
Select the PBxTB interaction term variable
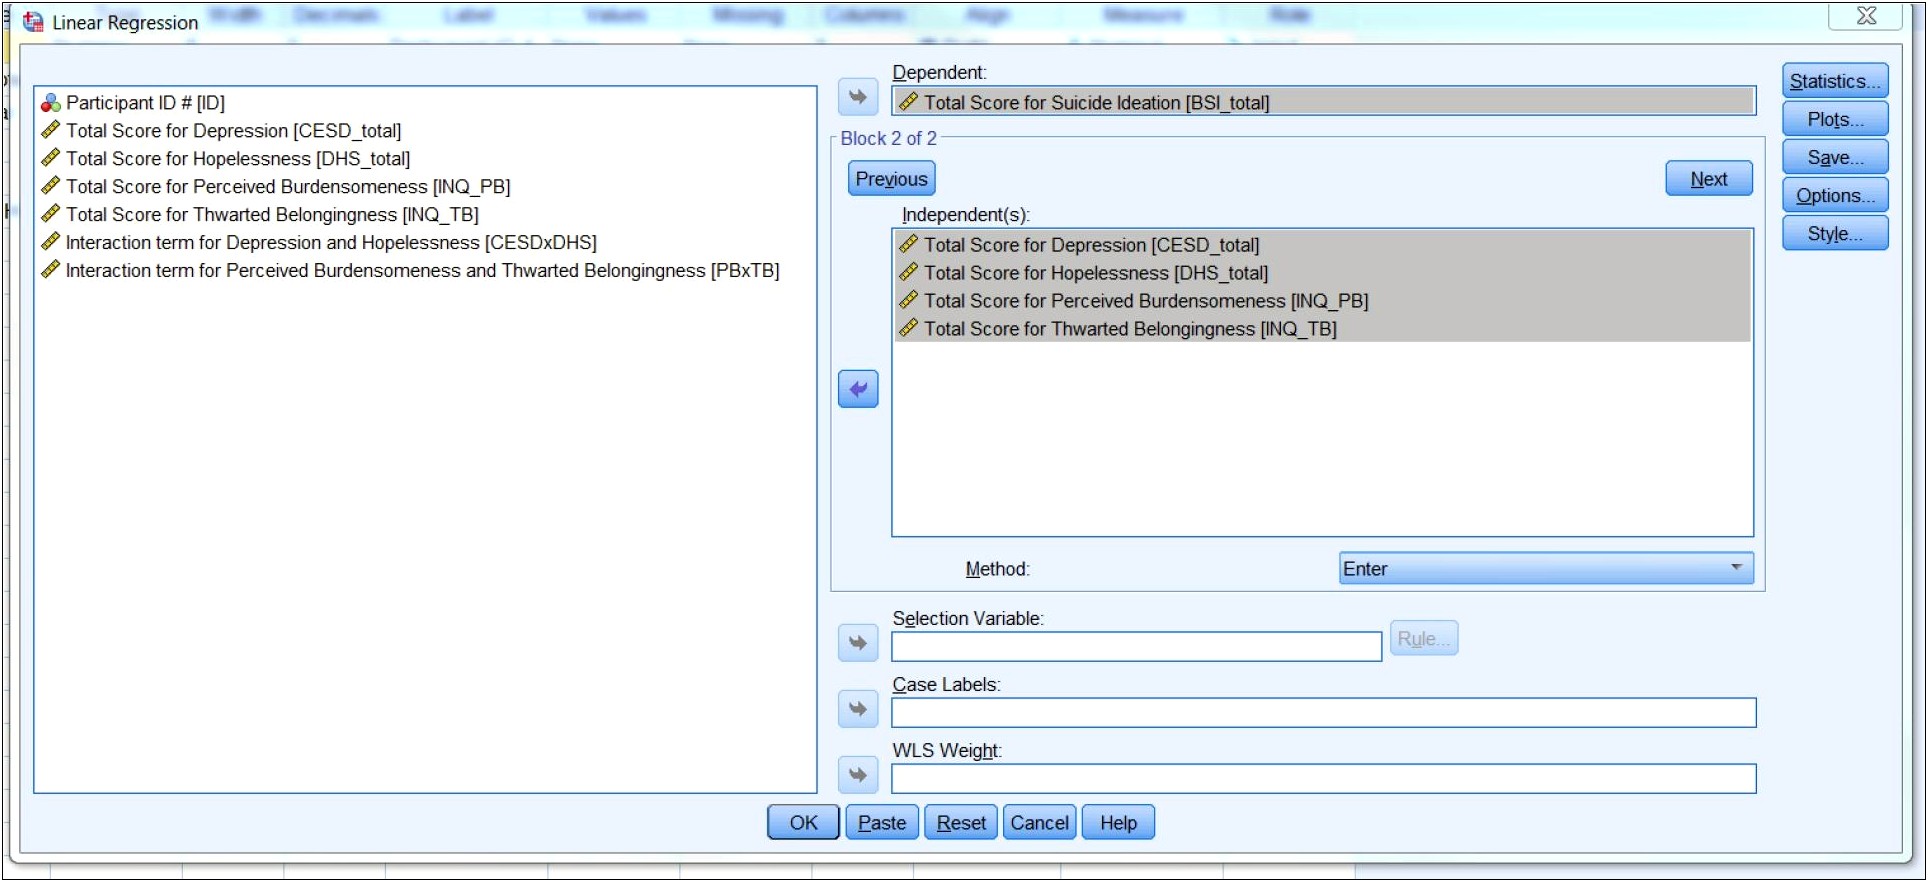422,271
